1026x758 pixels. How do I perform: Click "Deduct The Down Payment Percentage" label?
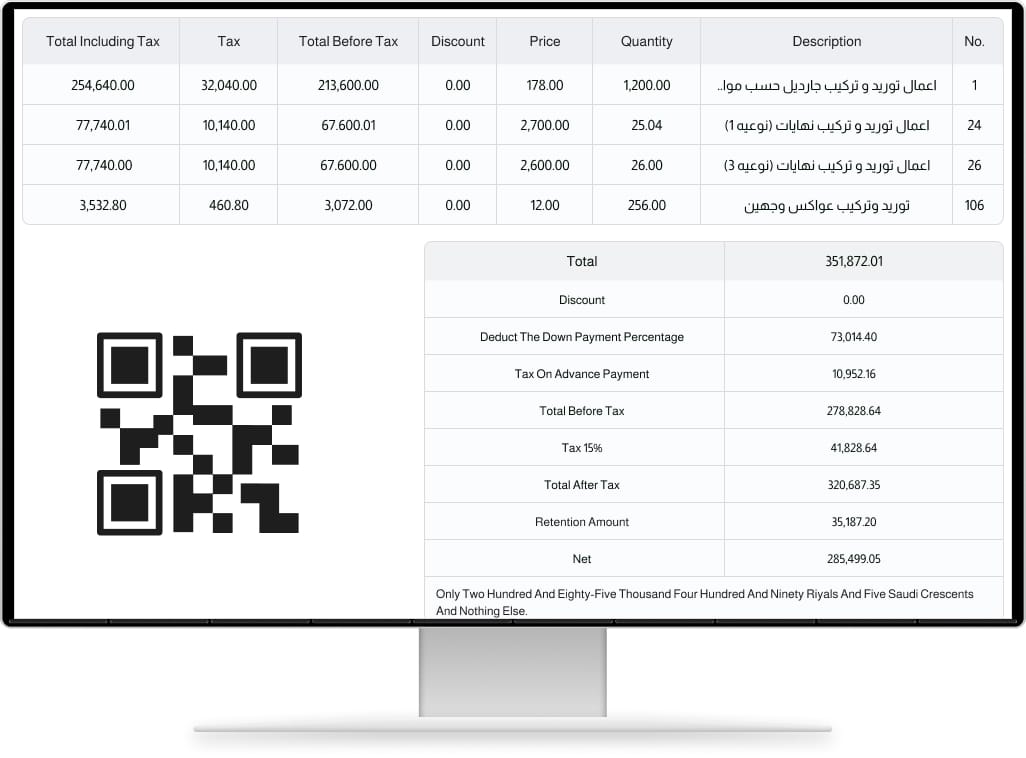[x=582, y=337]
